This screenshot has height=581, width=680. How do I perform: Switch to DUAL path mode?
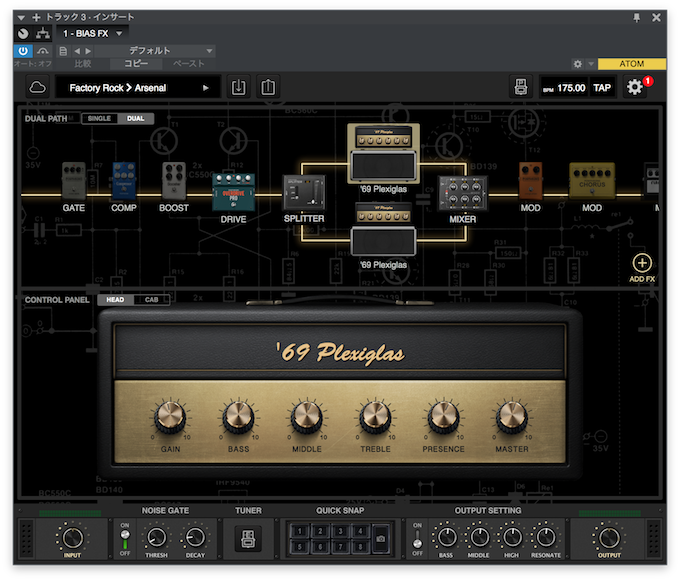135,118
